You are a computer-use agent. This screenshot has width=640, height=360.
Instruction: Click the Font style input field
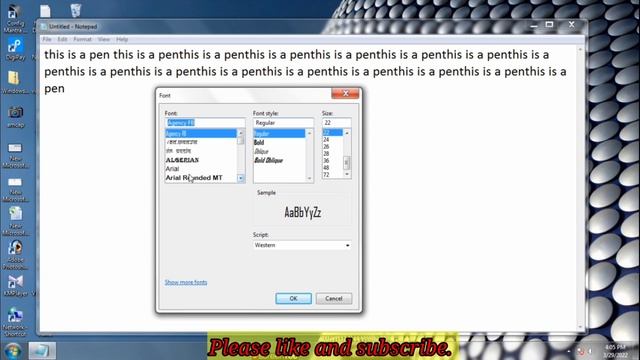283,122
